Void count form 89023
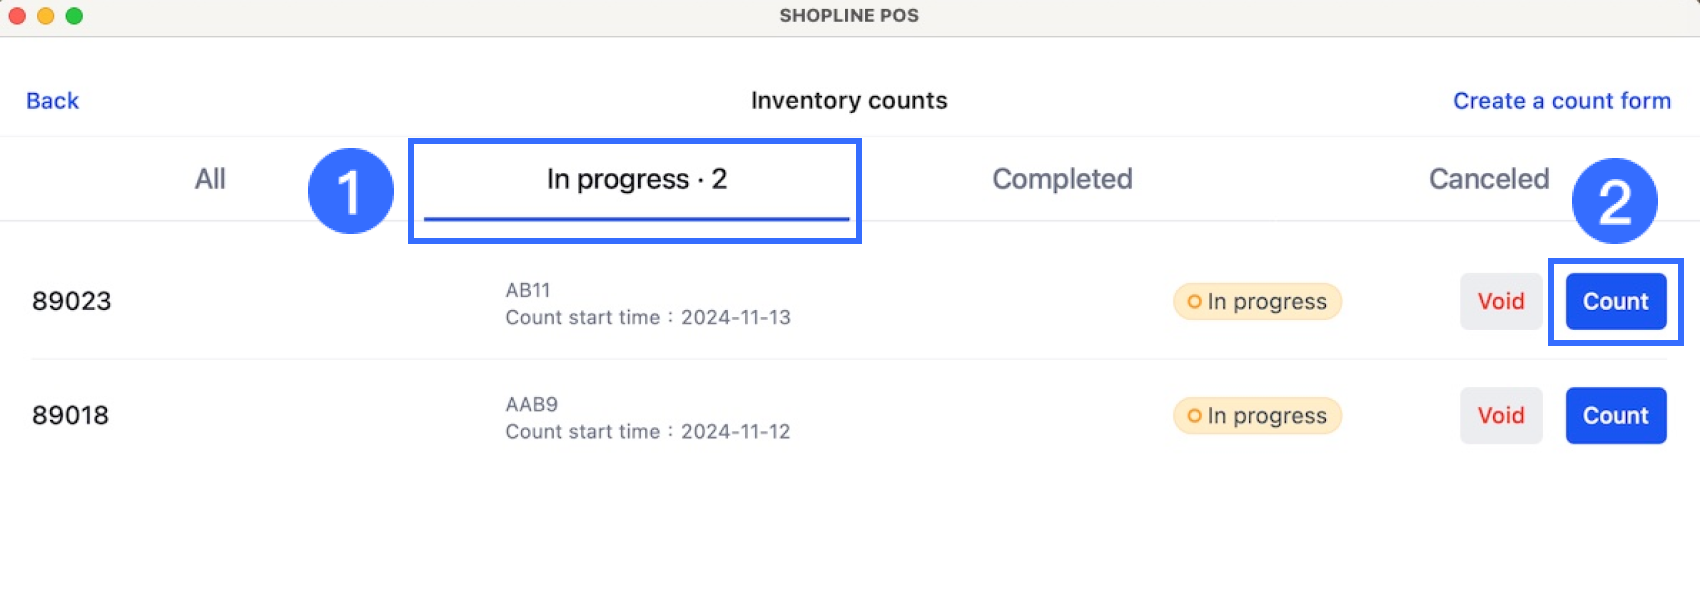The height and width of the screenshot is (593, 1700). (x=1500, y=301)
